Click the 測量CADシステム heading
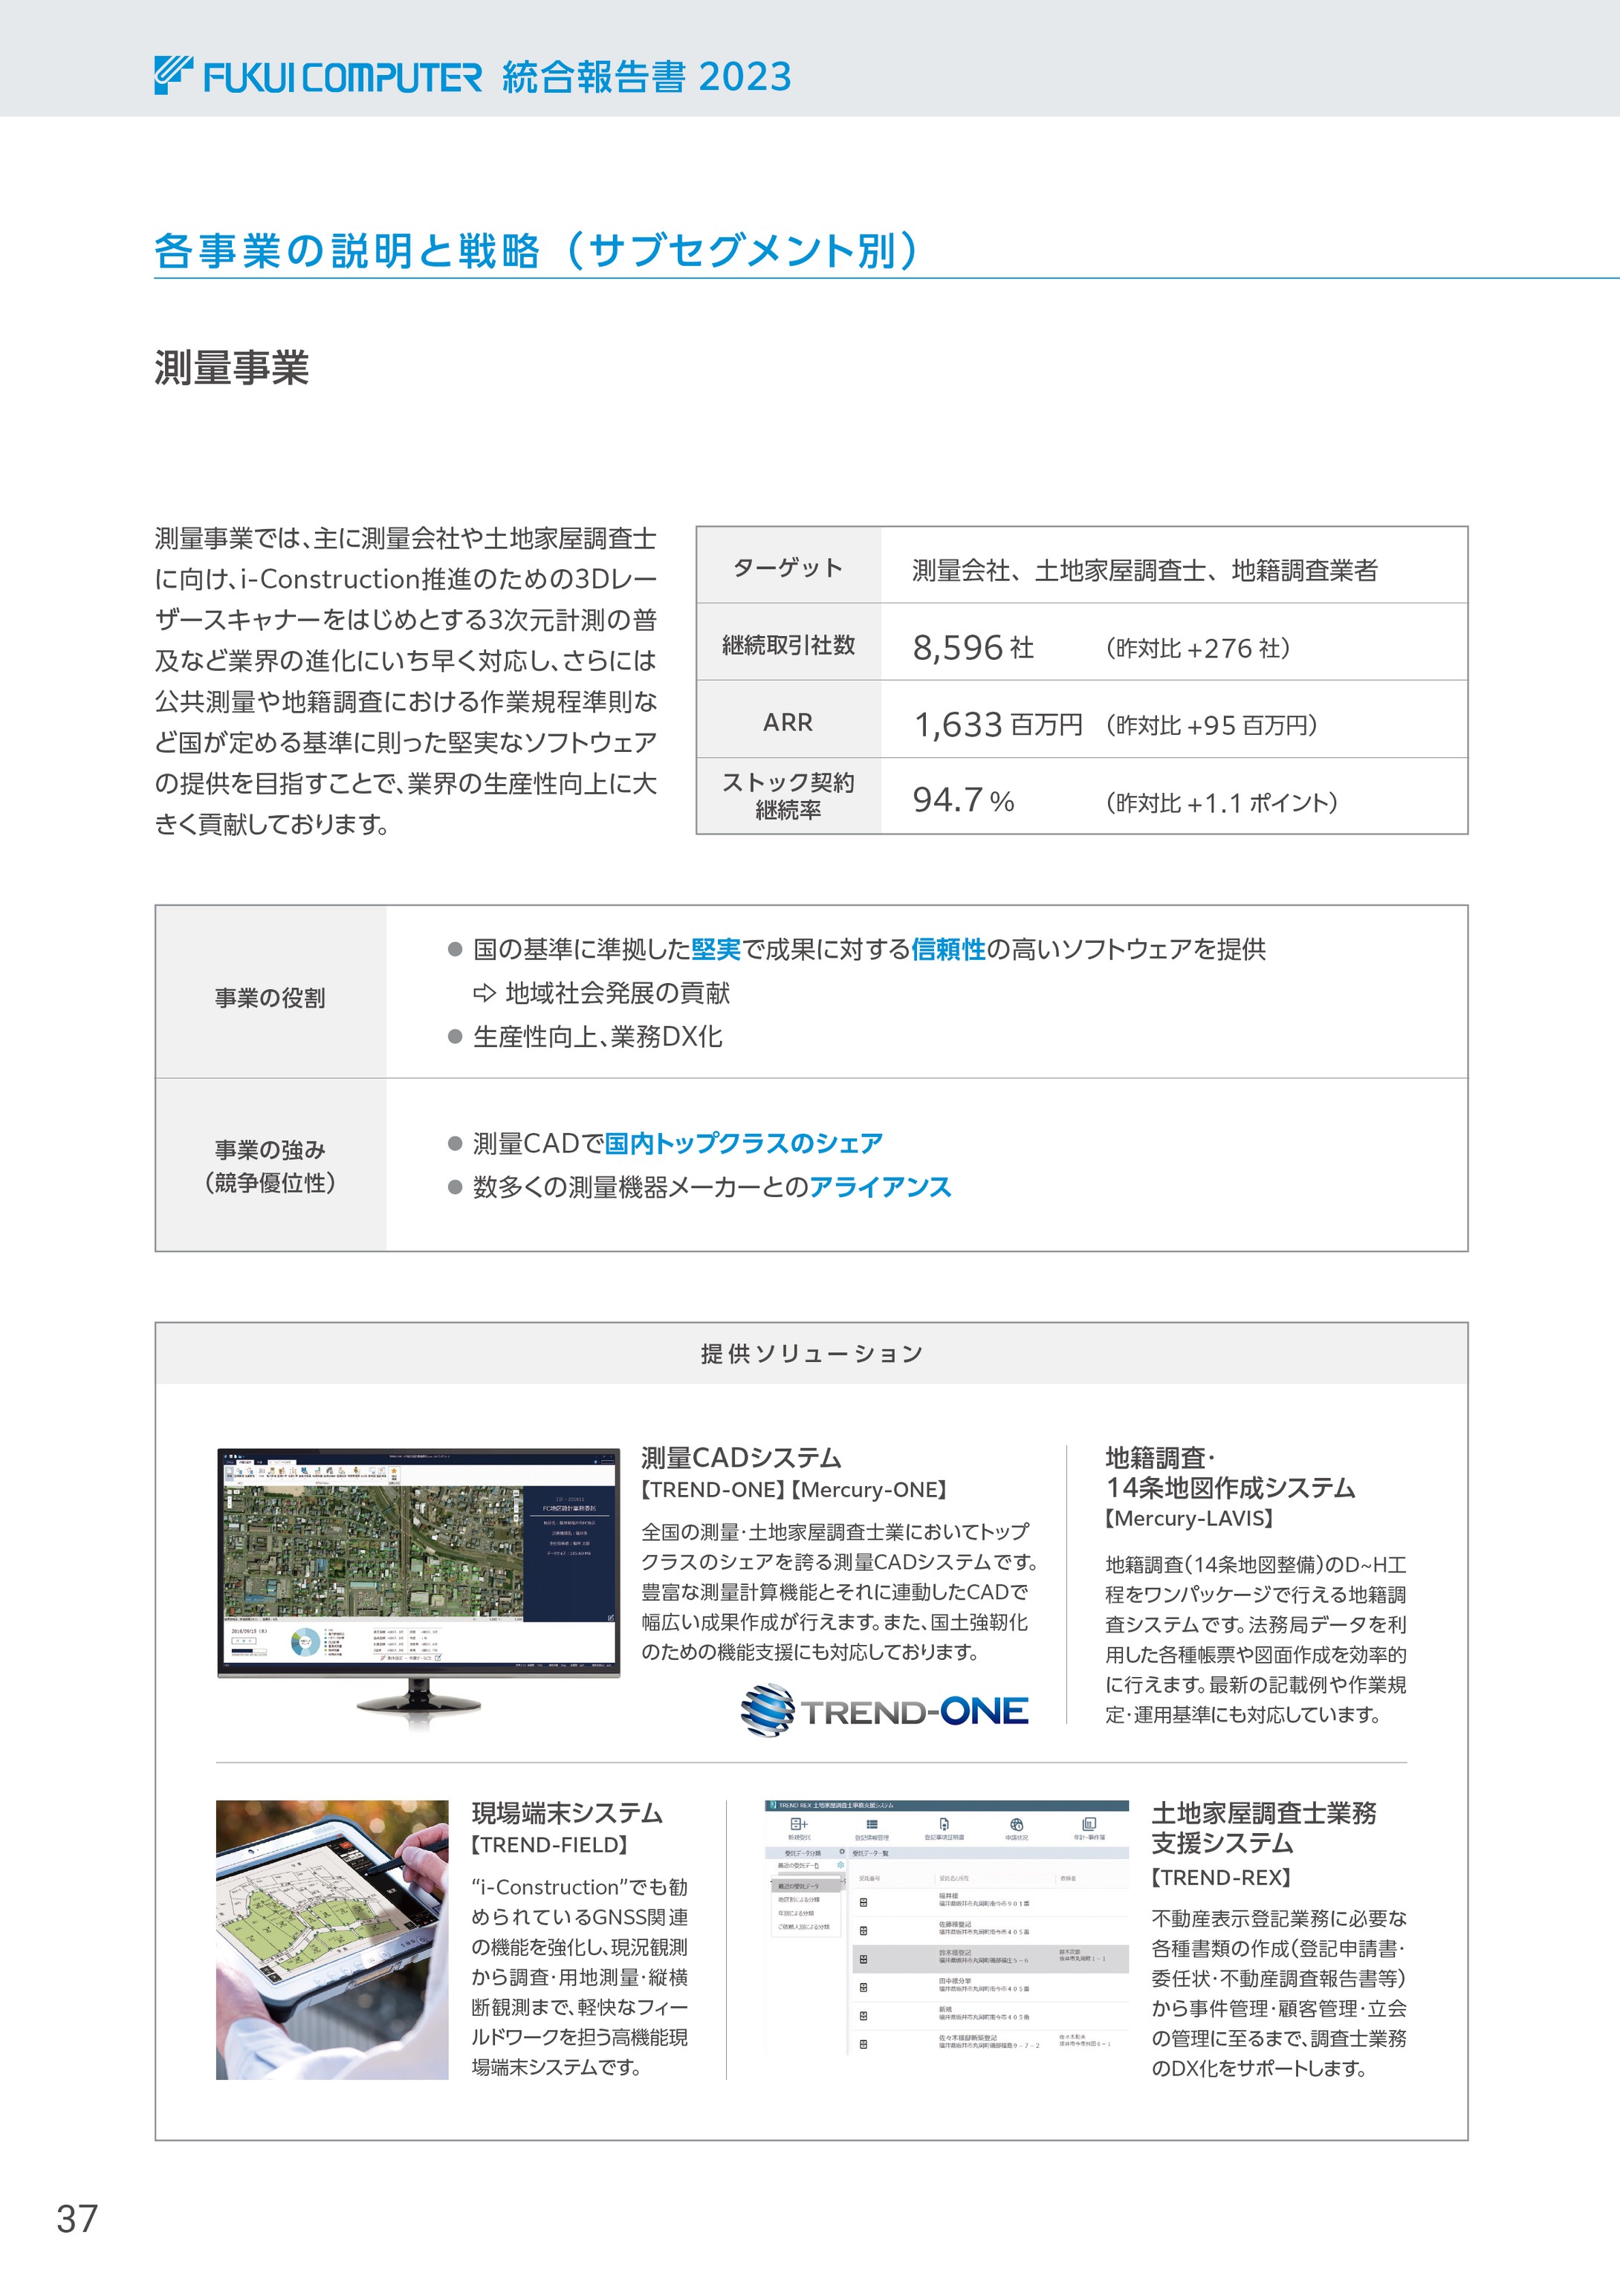The image size is (1620, 2296). click(x=741, y=1458)
